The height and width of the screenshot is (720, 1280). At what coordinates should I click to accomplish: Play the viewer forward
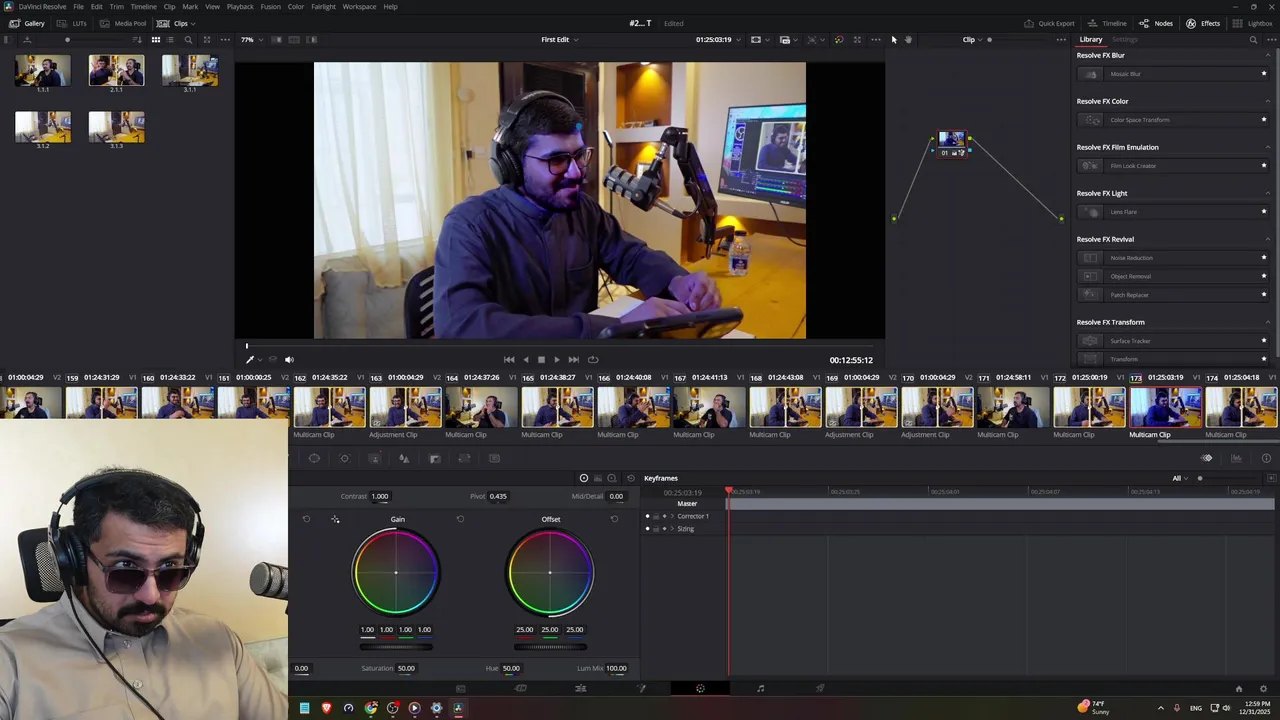(557, 360)
